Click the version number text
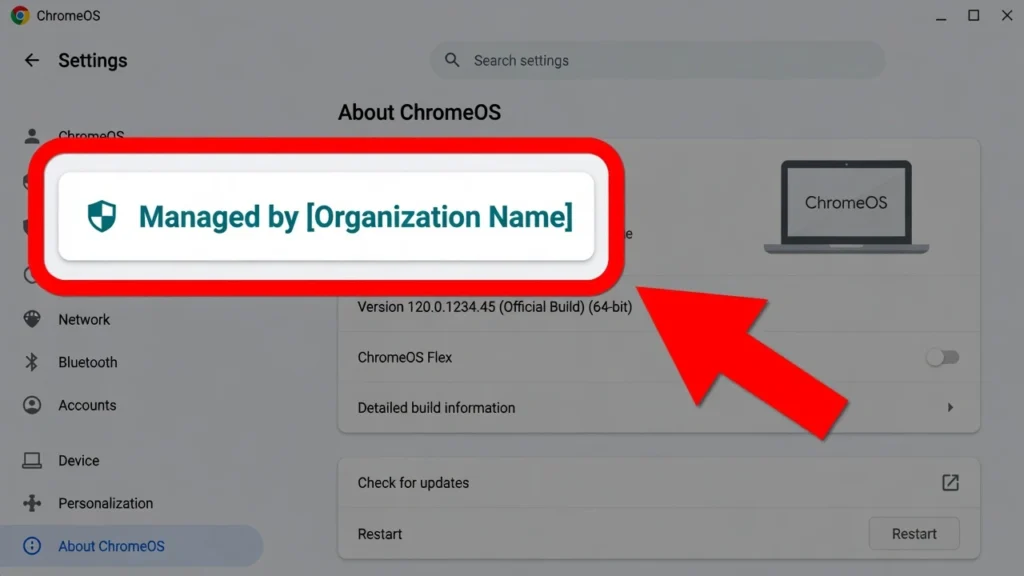Image resolution: width=1024 pixels, height=576 pixels. click(494, 307)
